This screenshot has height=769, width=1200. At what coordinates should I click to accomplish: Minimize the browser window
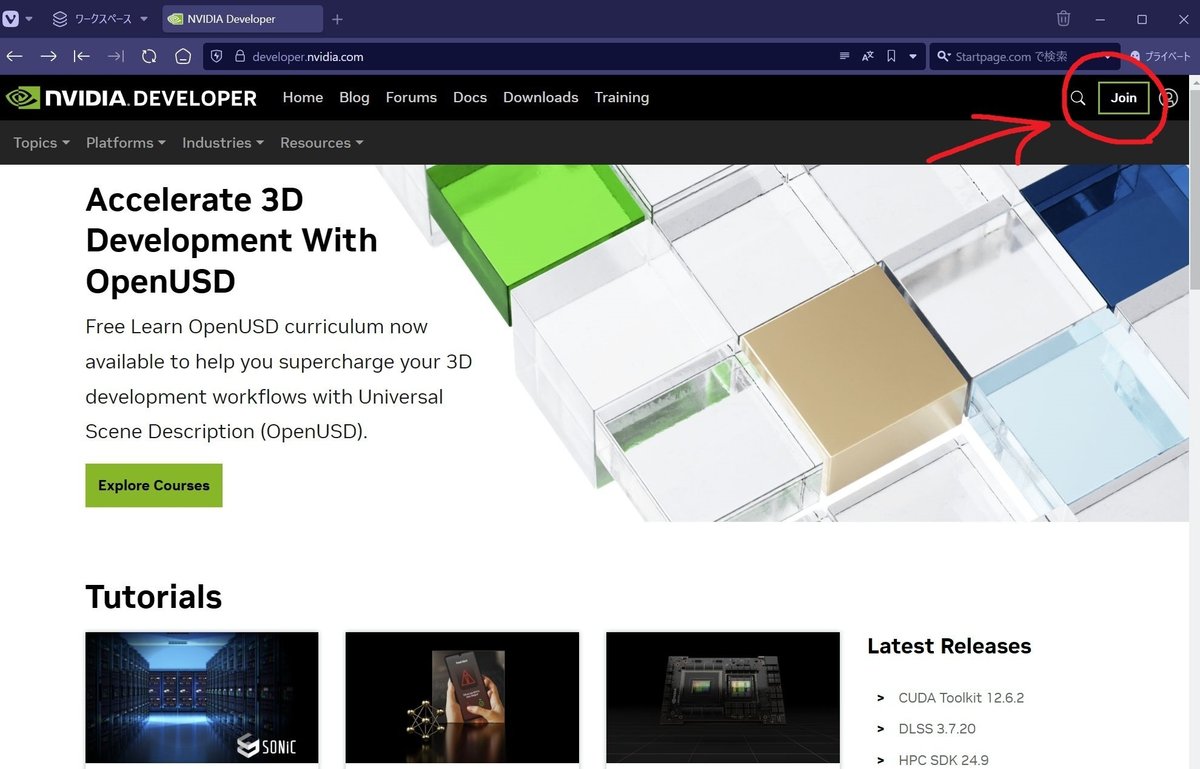coord(1101,19)
